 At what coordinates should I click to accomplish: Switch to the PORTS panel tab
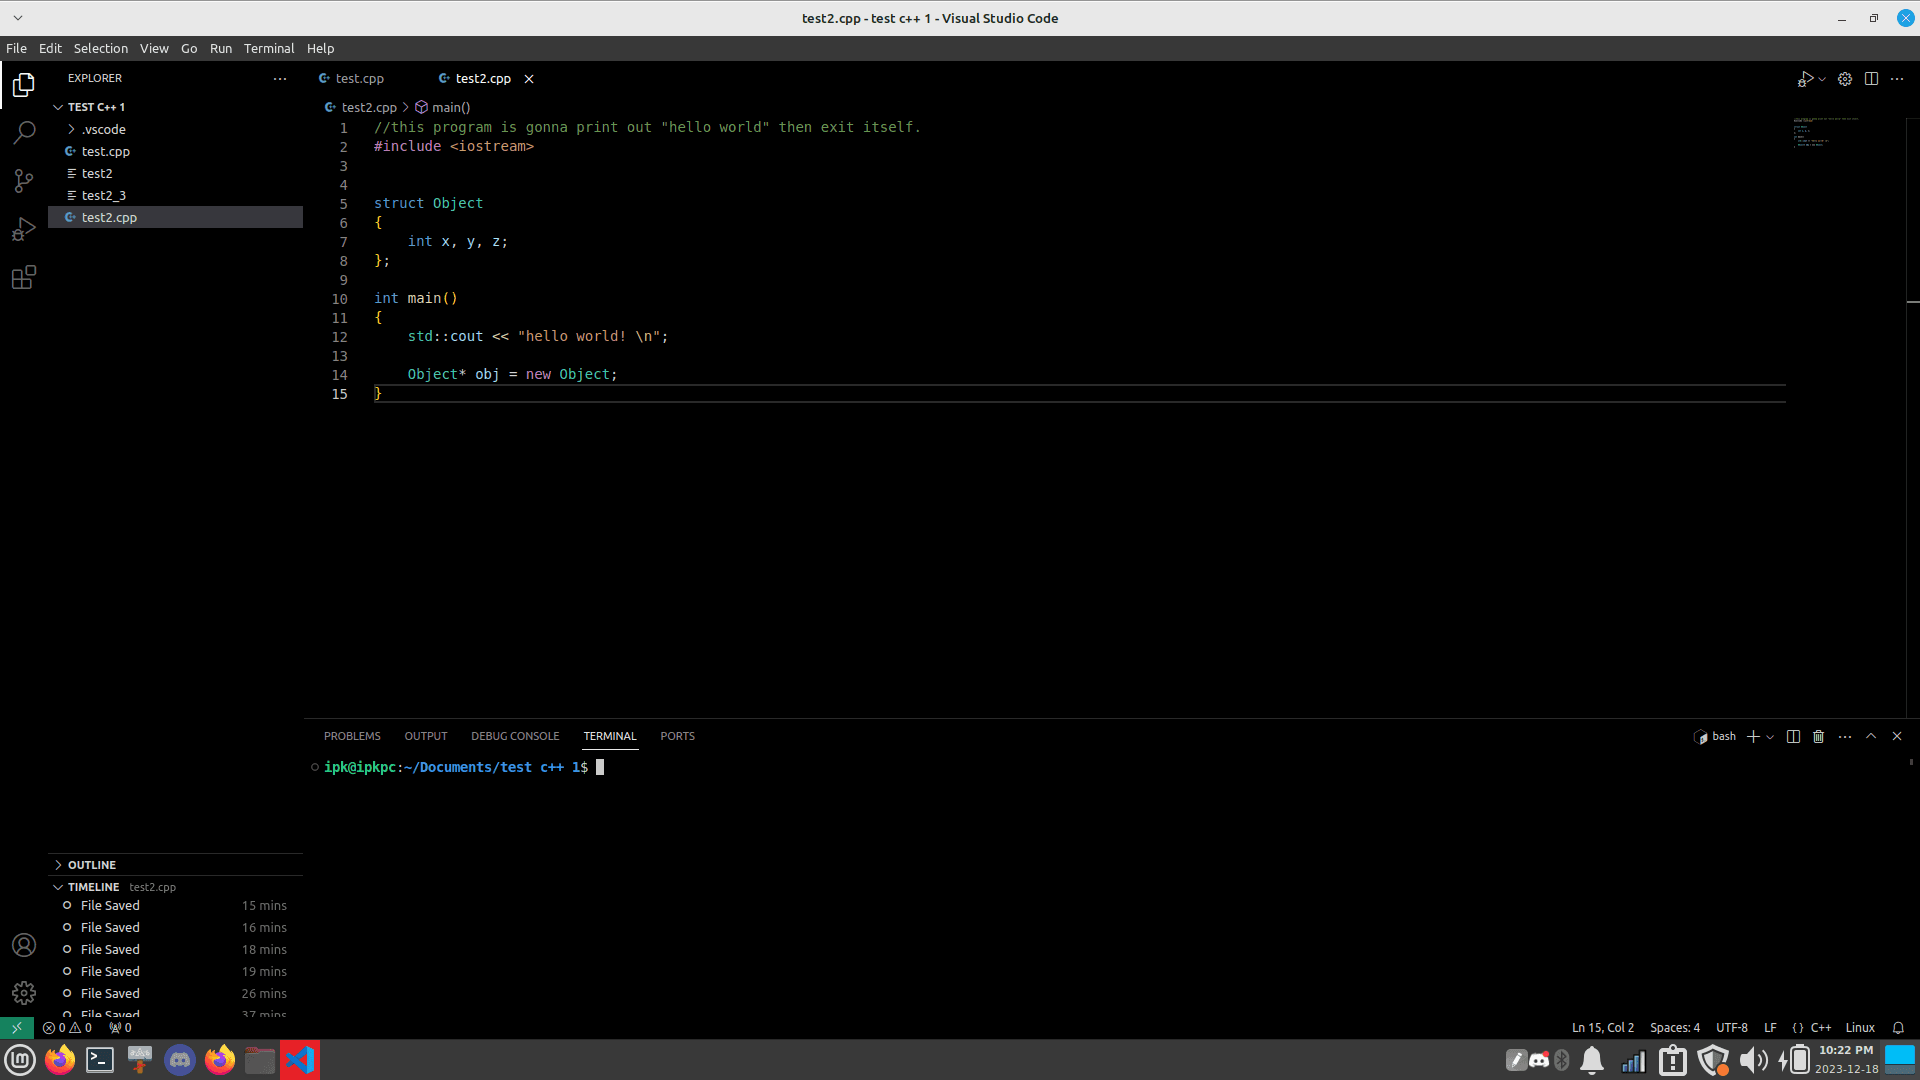tap(677, 736)
